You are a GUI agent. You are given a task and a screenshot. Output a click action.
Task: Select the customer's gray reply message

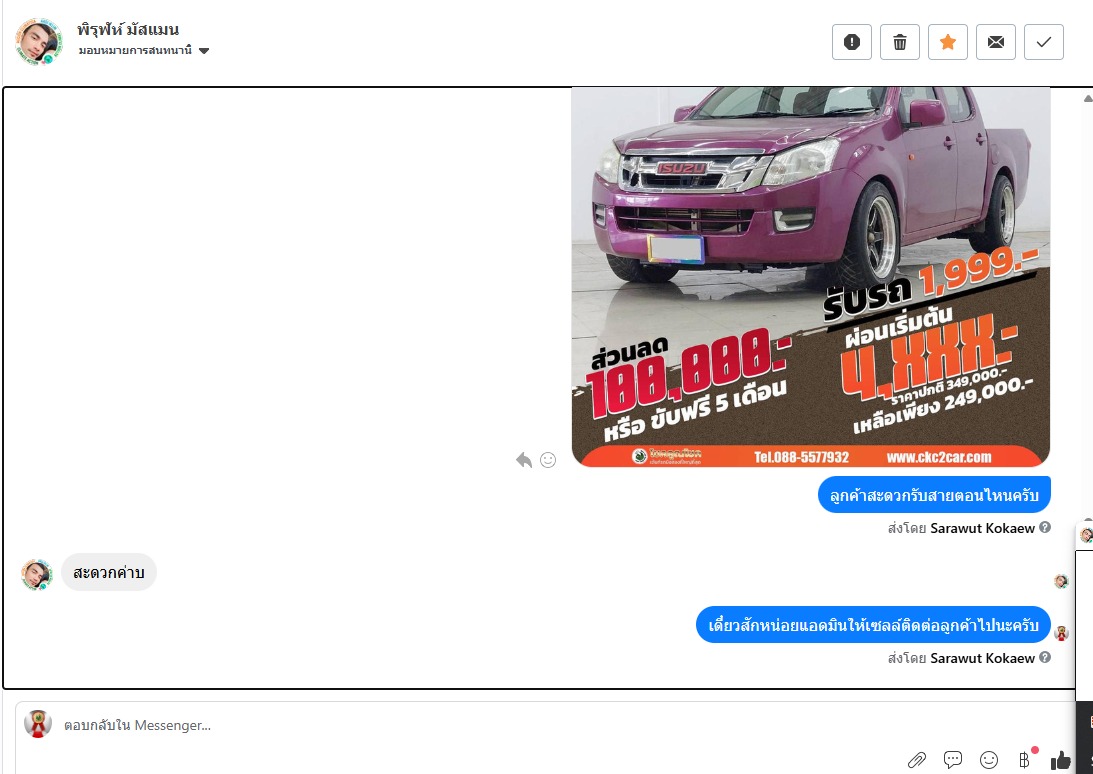pos(109,572)
